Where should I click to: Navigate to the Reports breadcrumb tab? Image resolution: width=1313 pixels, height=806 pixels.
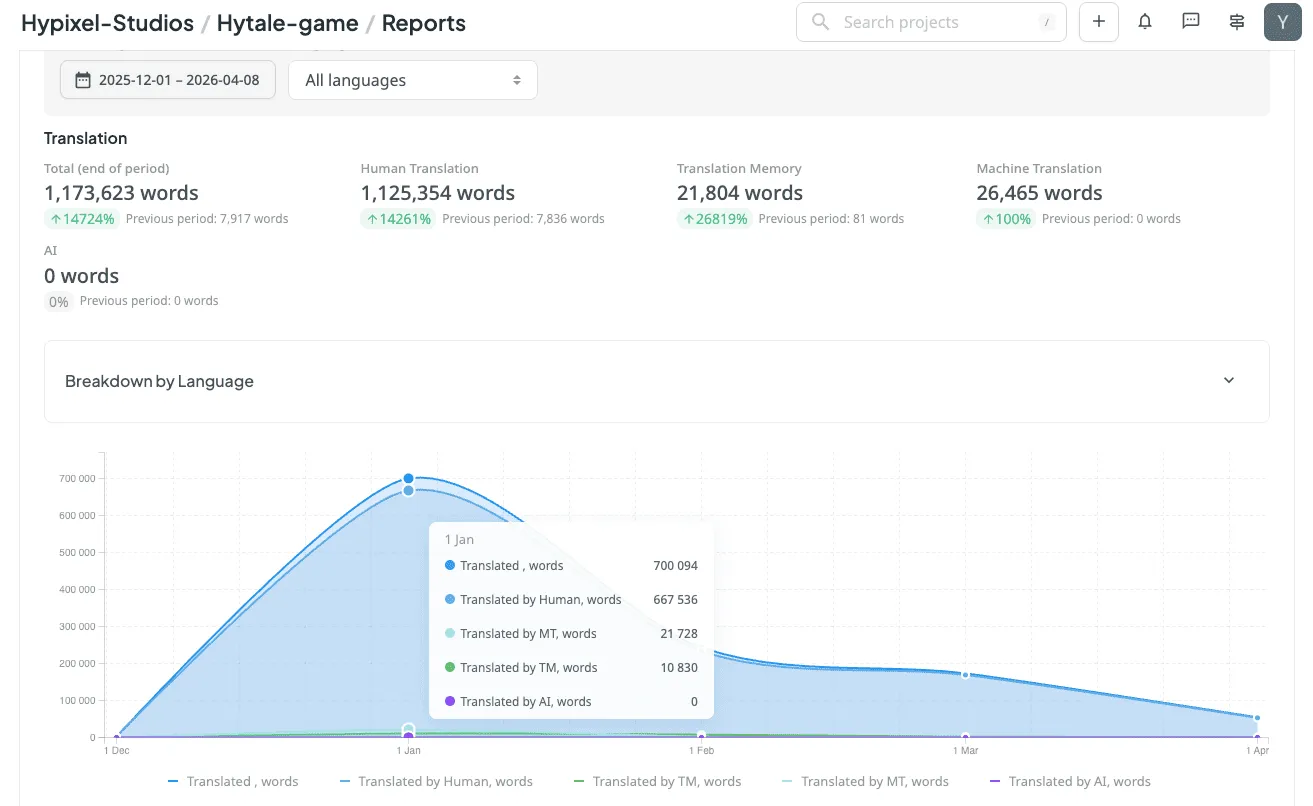423,22
